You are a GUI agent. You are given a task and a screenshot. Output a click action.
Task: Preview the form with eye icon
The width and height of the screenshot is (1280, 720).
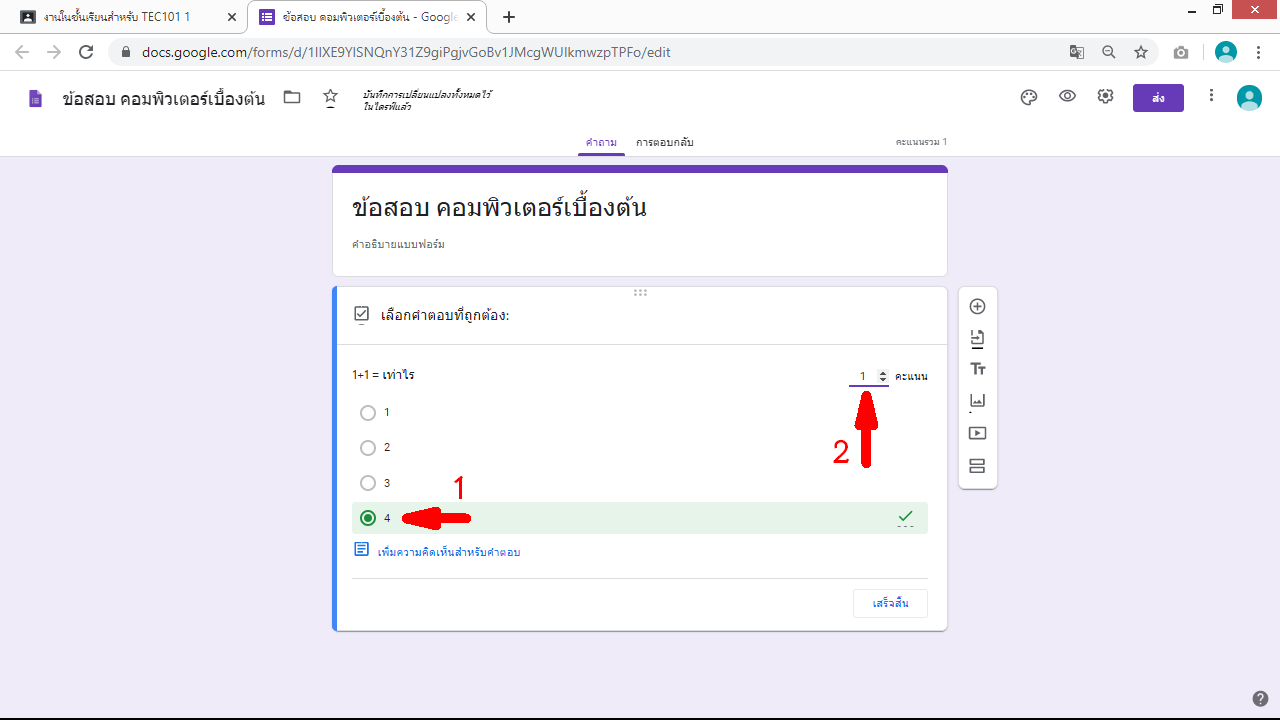[x=1067, y=97]
